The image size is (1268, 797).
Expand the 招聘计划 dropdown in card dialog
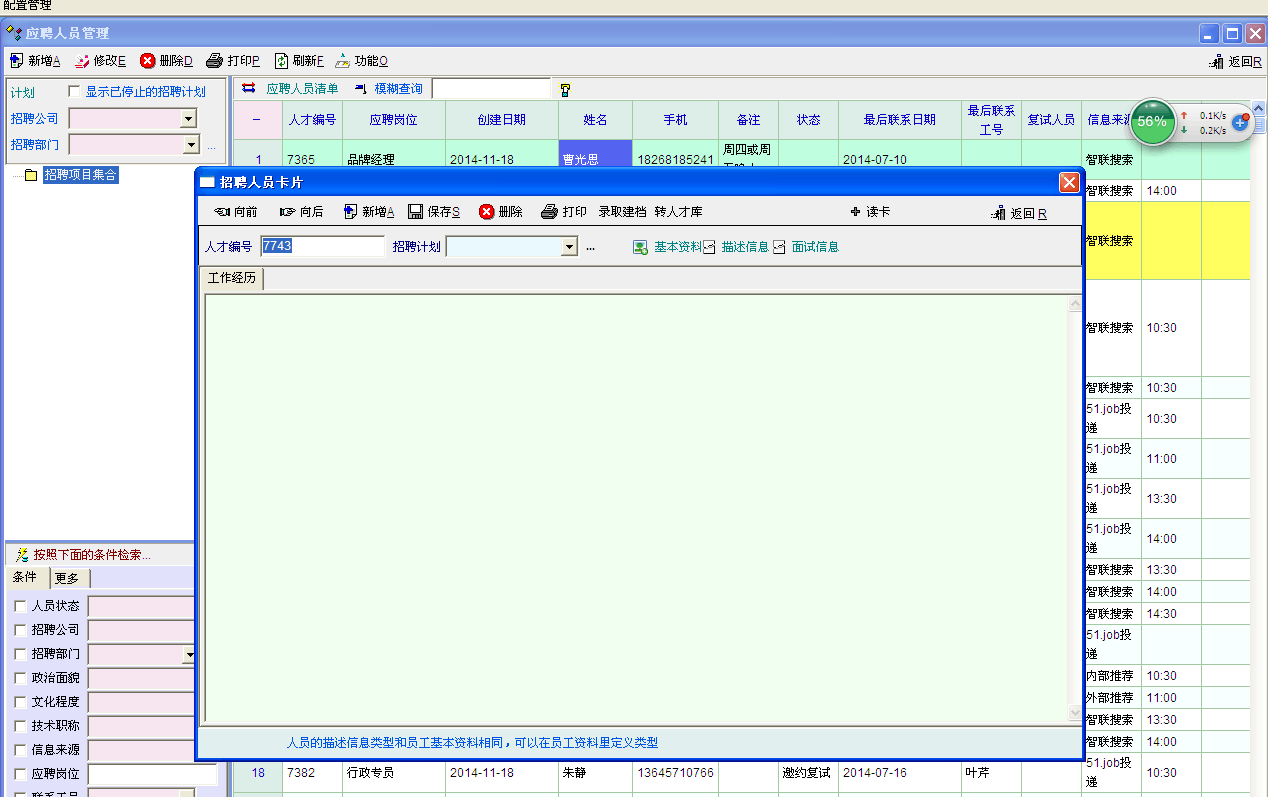click(x=569, y=247)
